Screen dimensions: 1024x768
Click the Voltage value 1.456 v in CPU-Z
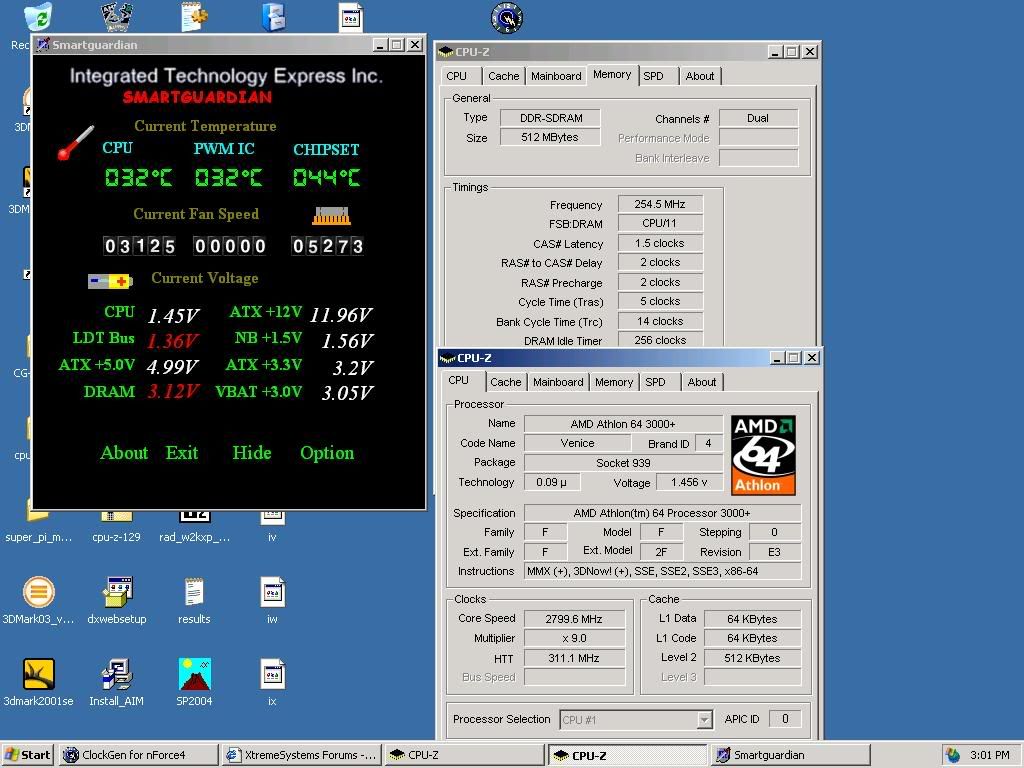[689, 482]
